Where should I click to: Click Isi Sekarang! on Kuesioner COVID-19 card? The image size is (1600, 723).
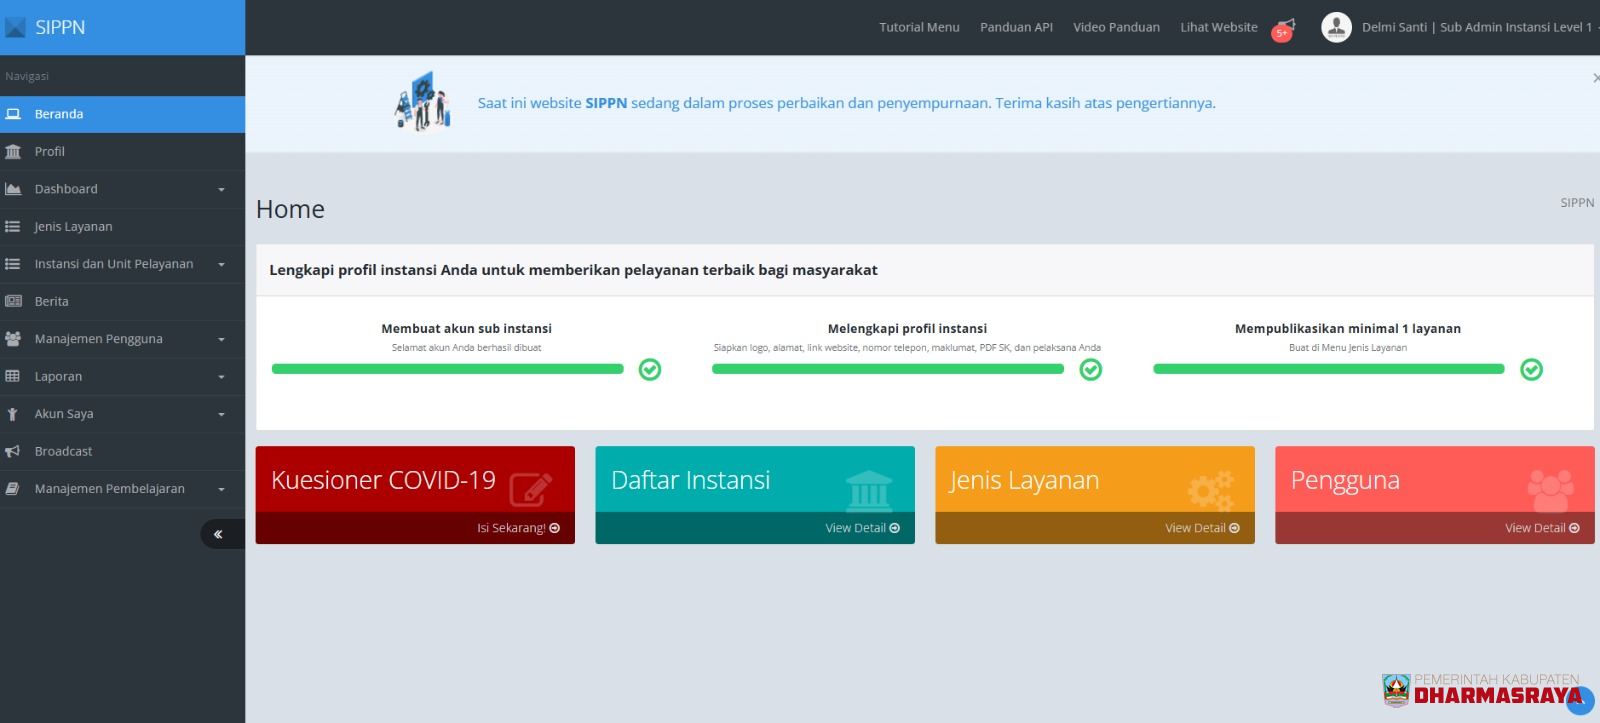[x=518, y=528]
